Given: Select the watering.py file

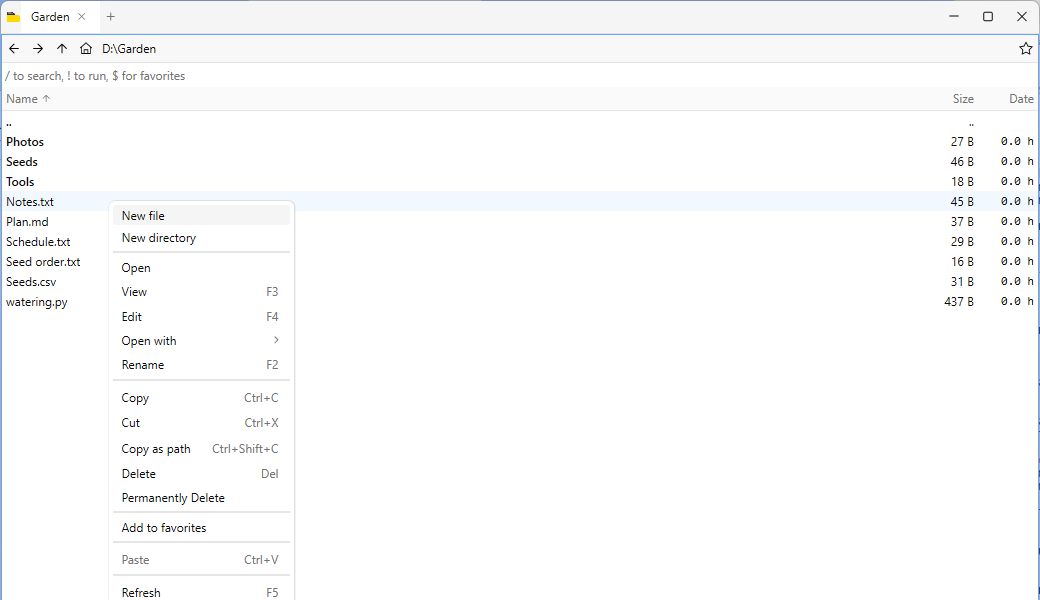Looking at the screenshot, I should (520, 302).
